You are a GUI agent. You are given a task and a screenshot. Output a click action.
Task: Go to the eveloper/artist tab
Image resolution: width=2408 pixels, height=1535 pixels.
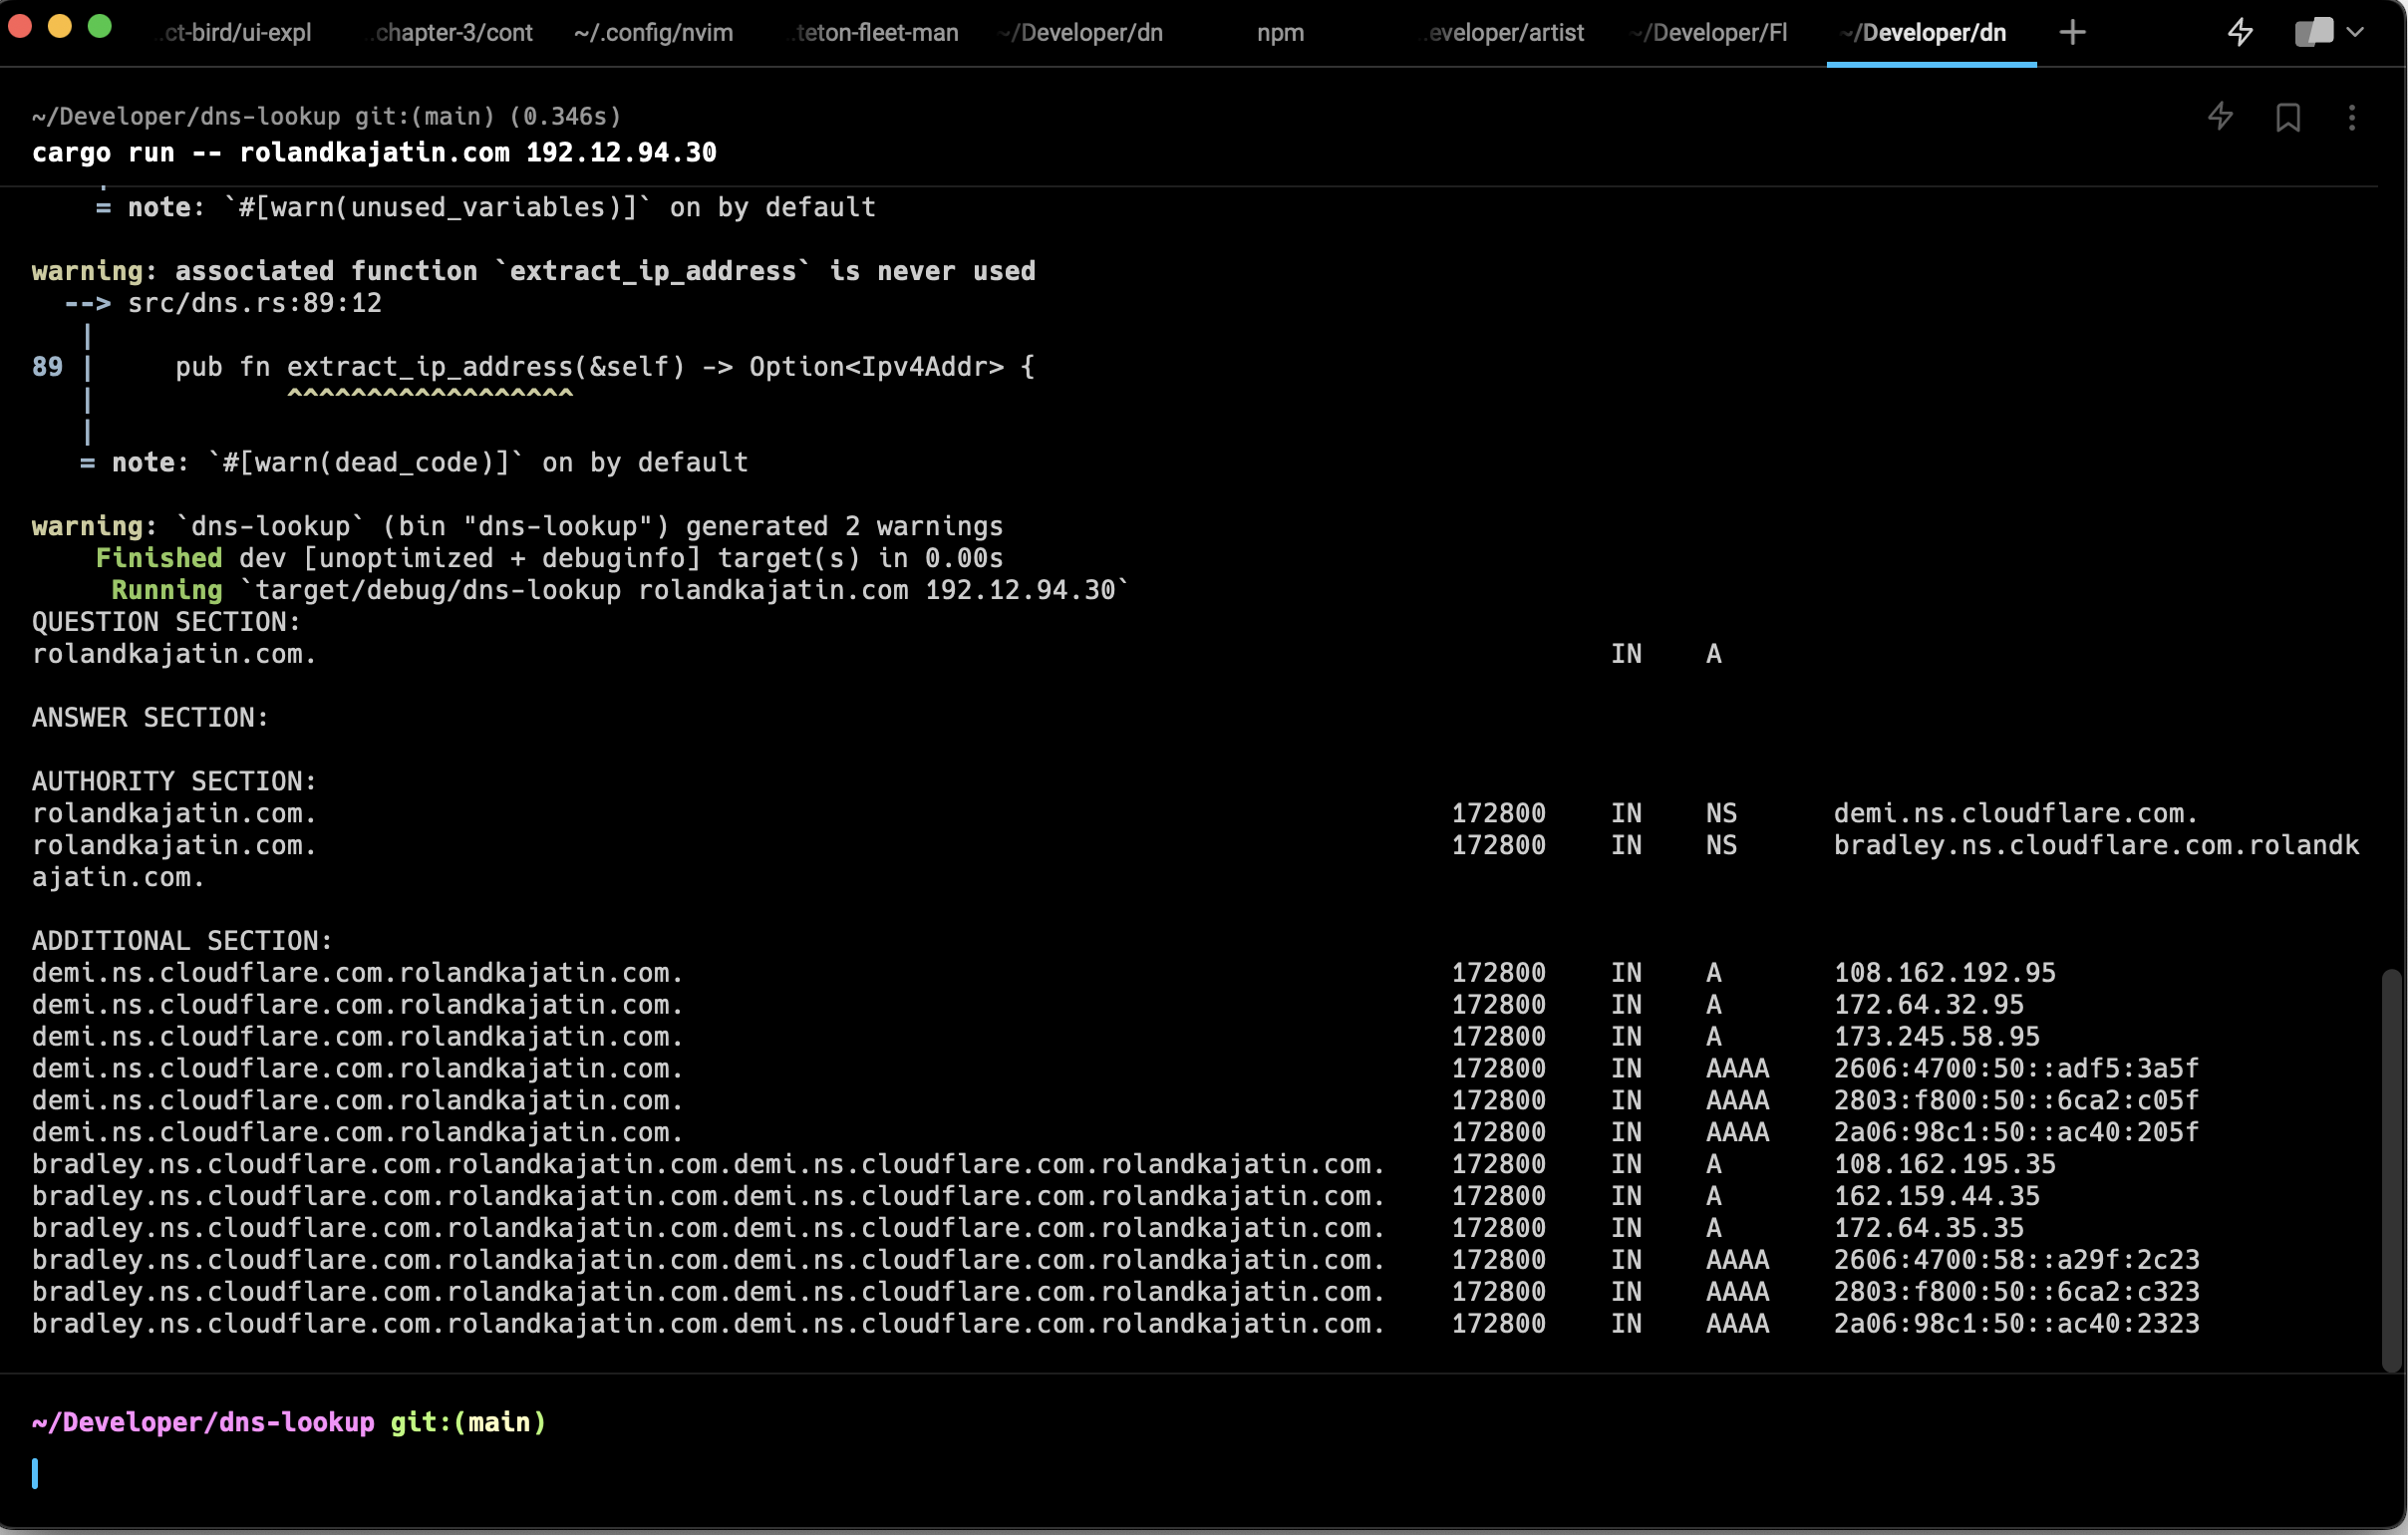1504,33
